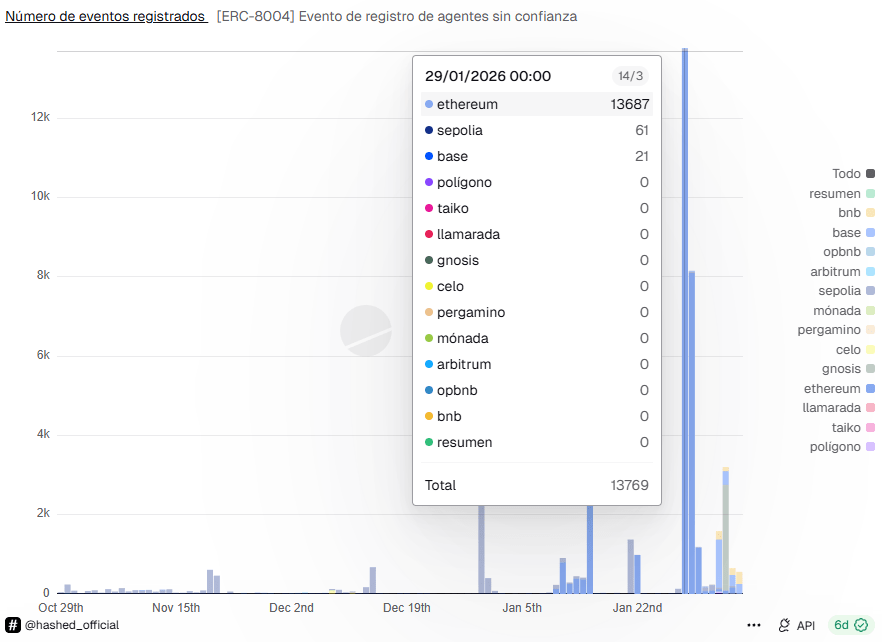Click the API plug icon
Screen dimensions: 882x642
pyautogui.click(x=785, y=625)
